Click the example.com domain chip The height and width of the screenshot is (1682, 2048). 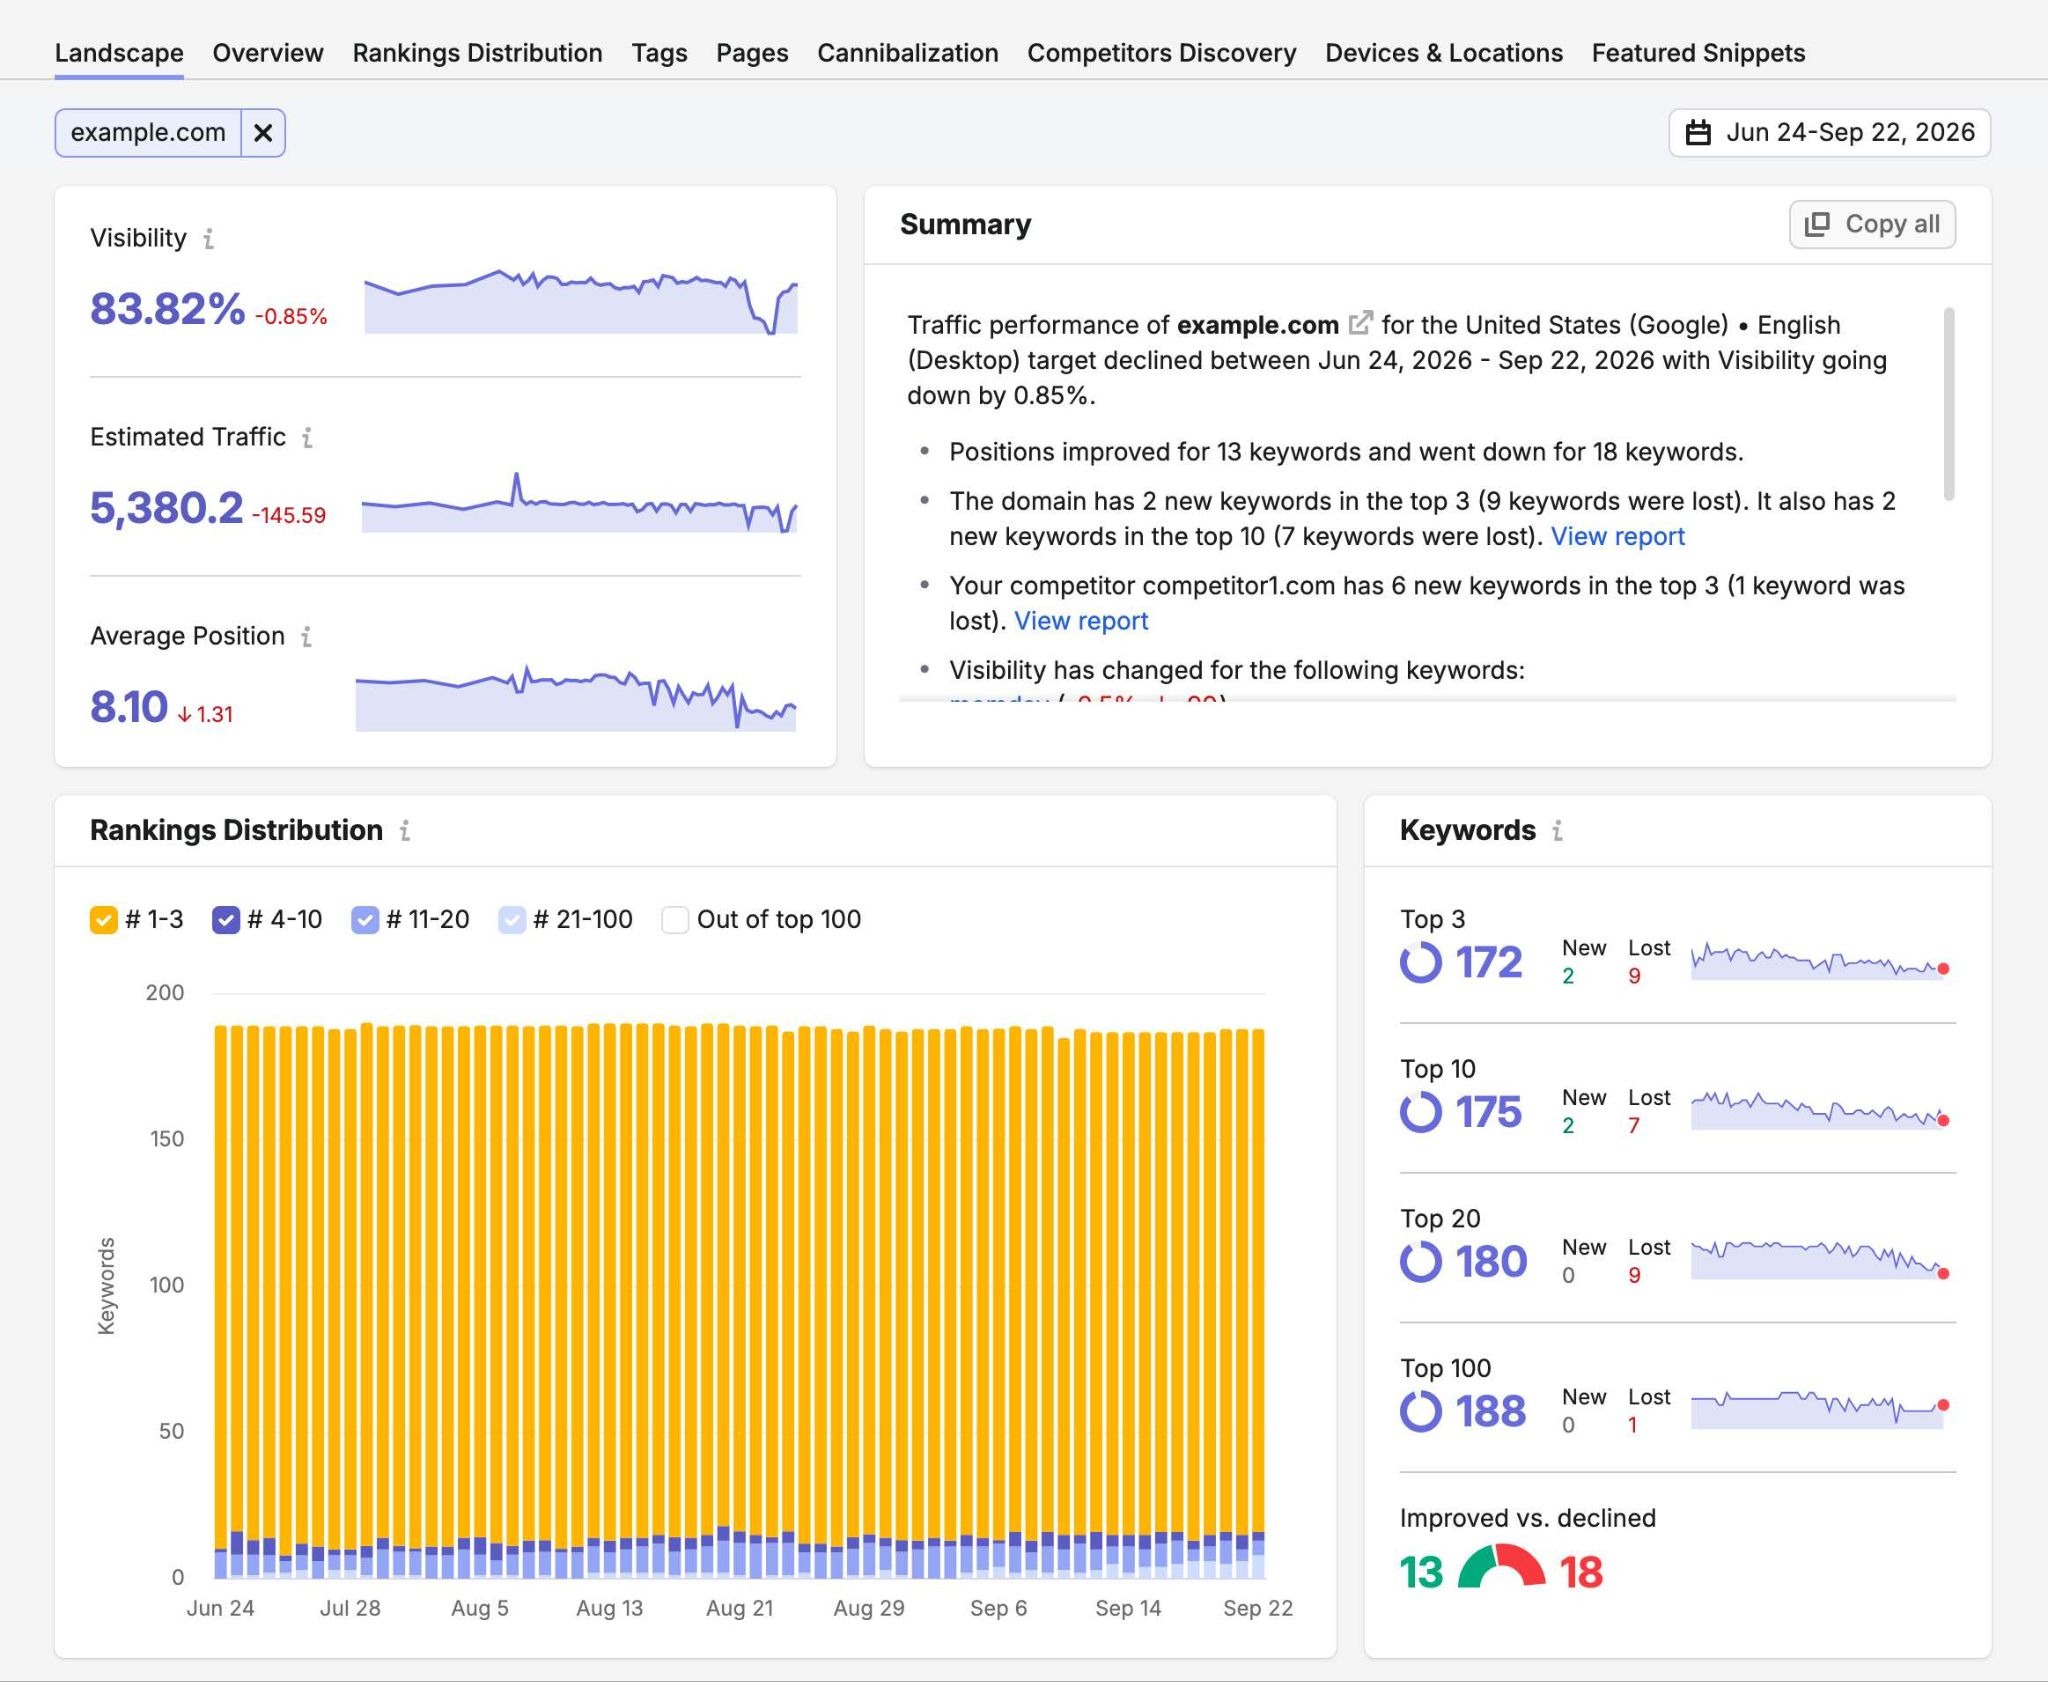148,133
